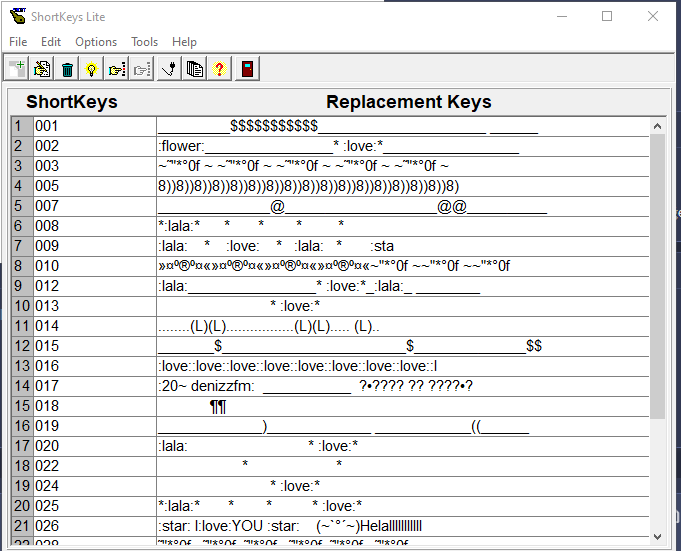Open the Options menu
This screenshot has height=551, width=681.
click(x=96, y=42)
